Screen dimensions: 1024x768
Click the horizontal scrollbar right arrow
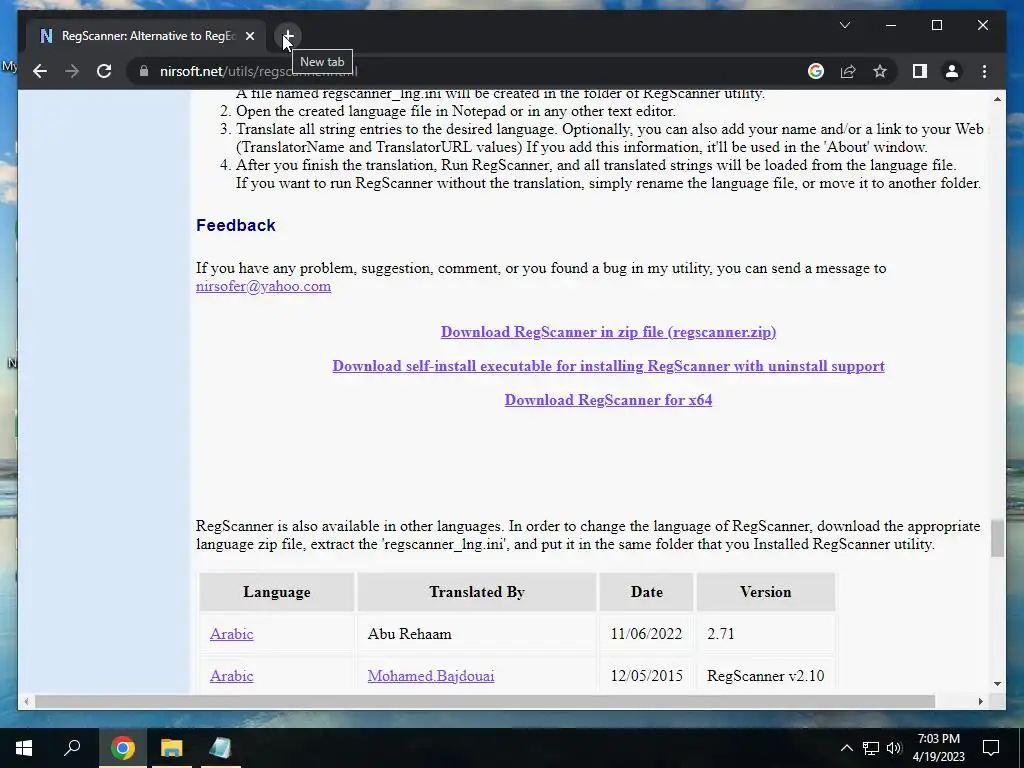click(x=980, y=701)
